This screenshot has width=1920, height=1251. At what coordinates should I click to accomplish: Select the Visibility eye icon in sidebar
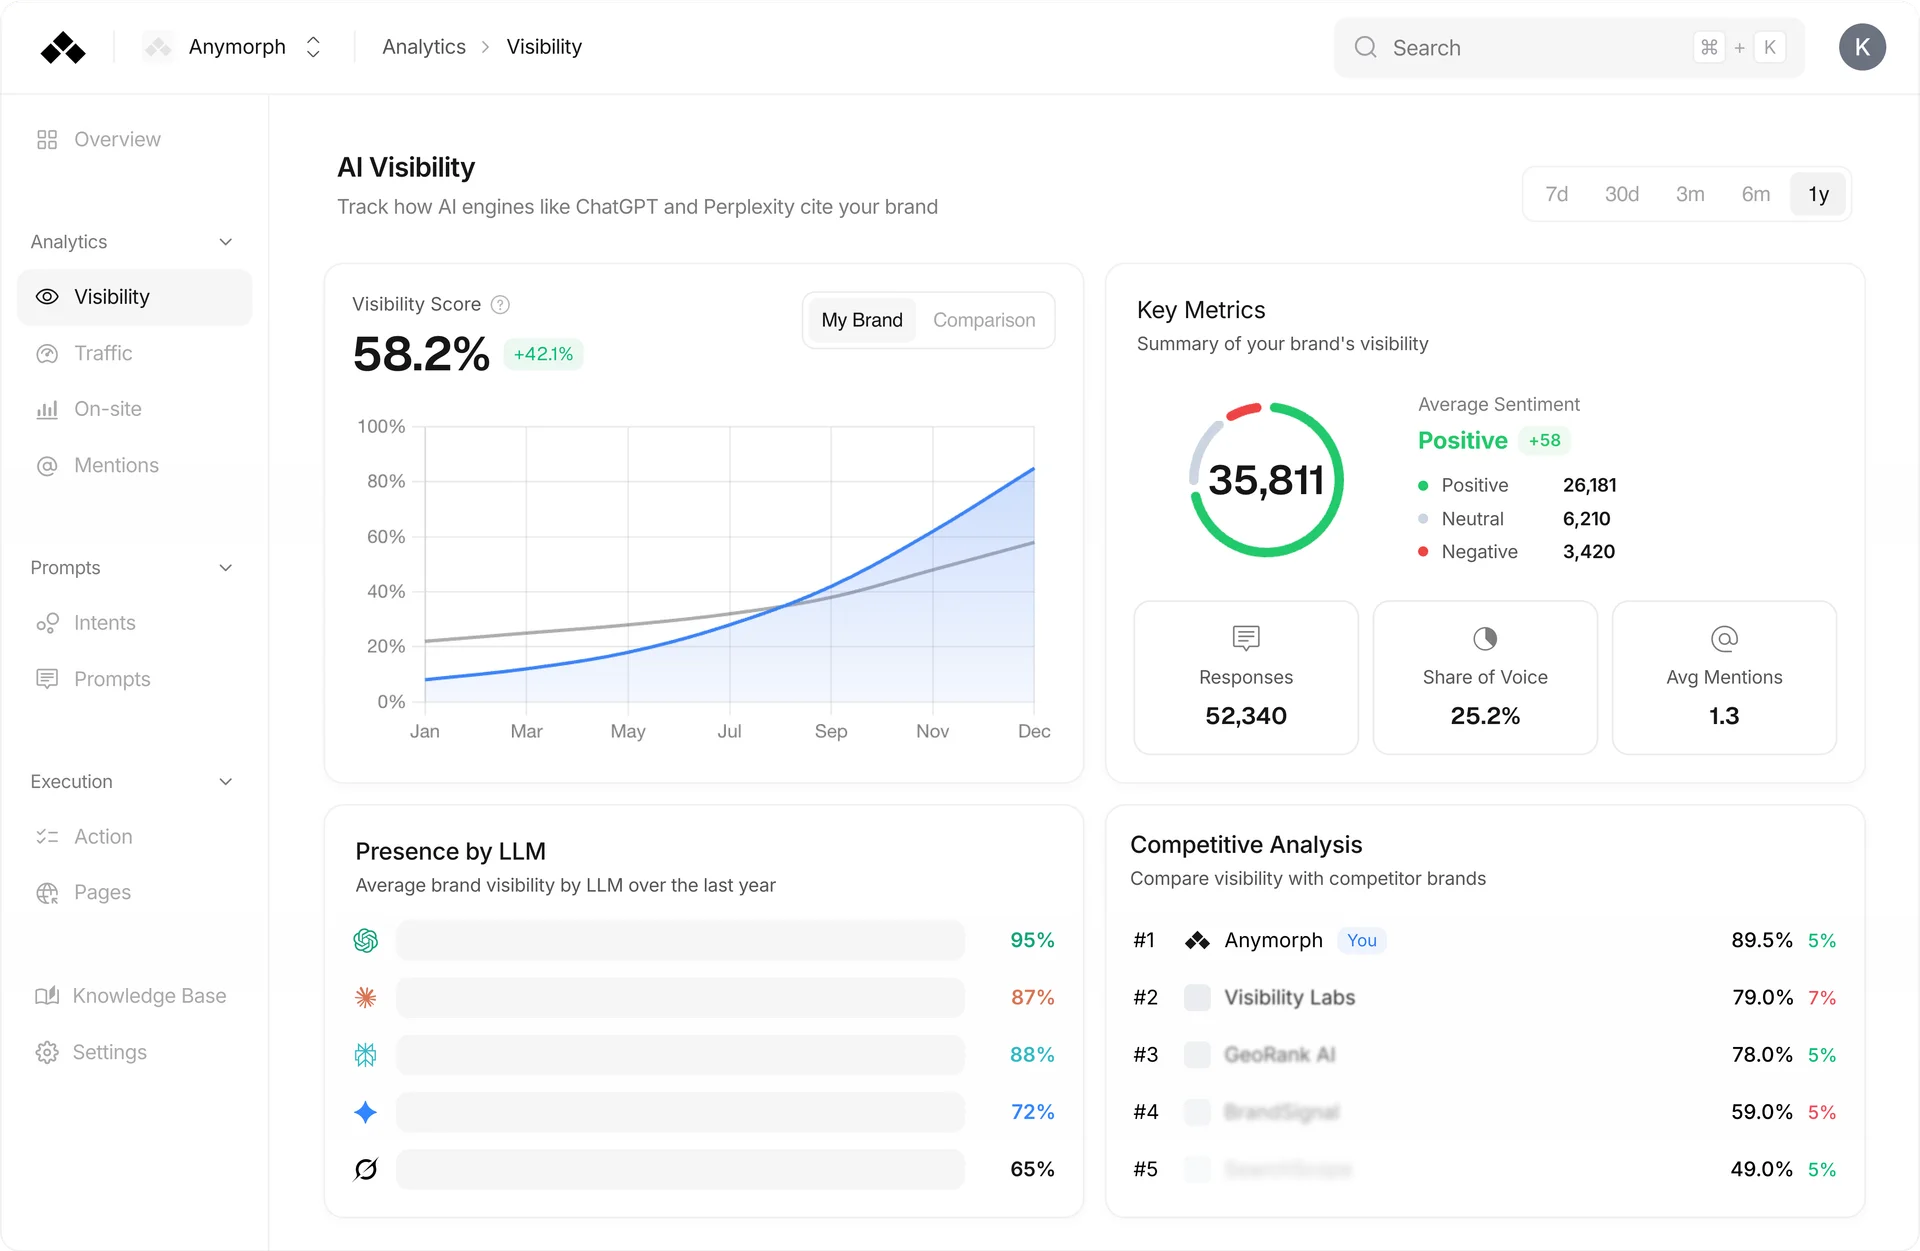(x=47, y=296)
